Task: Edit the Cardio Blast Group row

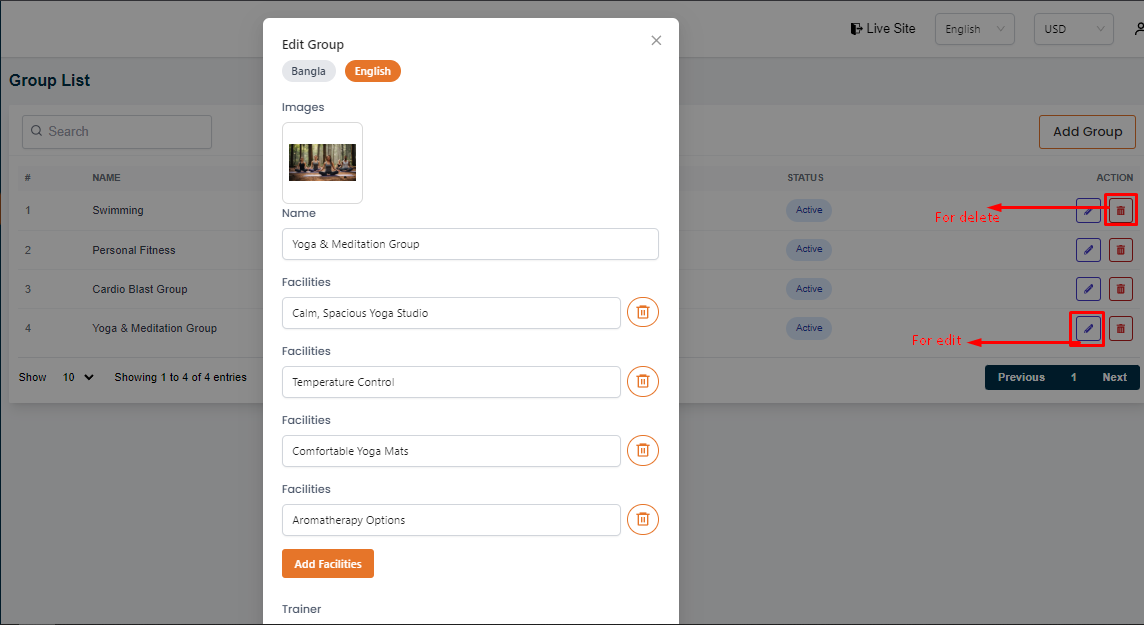Action: (1088, 289)
